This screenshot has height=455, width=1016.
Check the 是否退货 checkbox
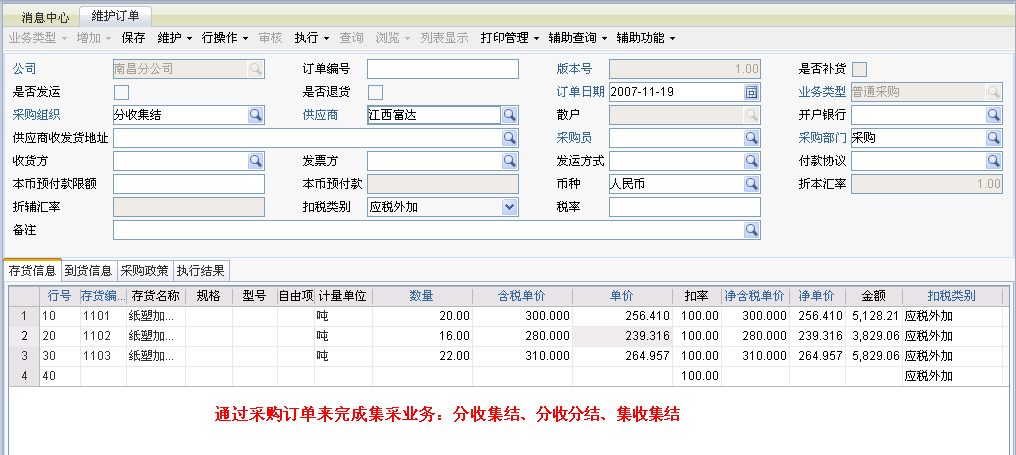375,92
